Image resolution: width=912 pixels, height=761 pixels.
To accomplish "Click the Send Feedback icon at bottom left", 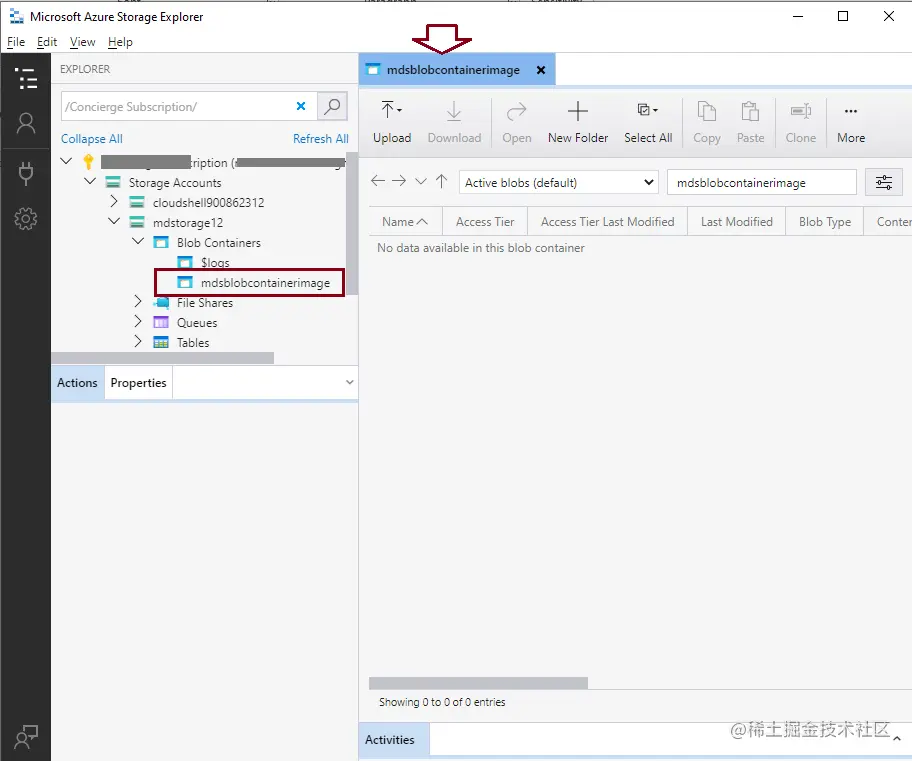I will 26,735.
